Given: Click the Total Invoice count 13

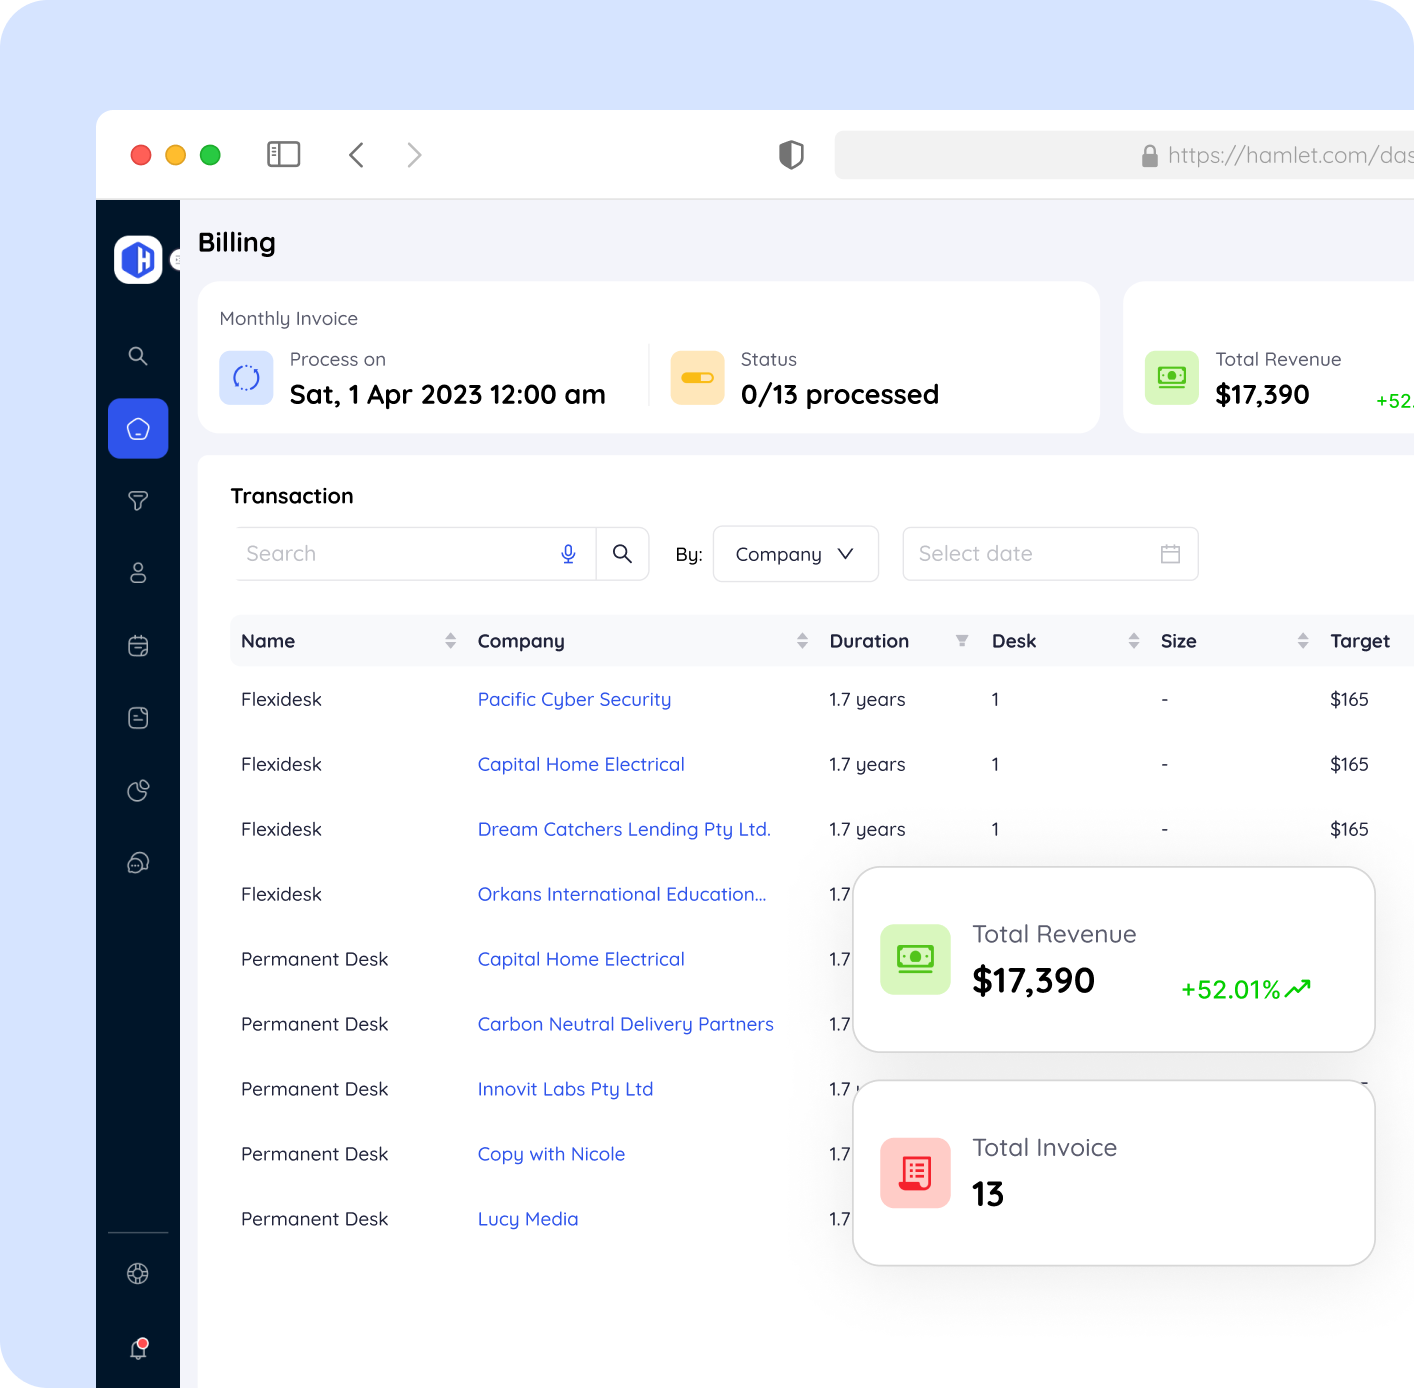Looking at the screenshot, I should [x=988, y=1194].
